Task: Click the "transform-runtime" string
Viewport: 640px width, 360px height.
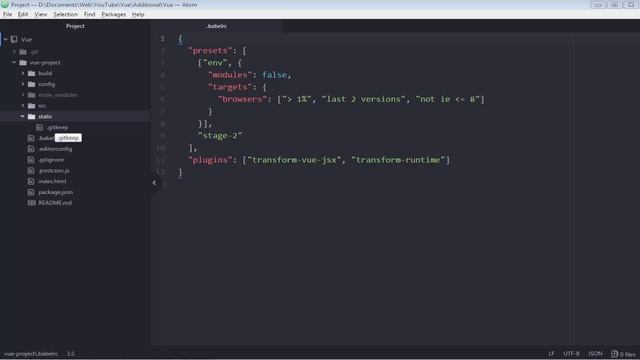Action: 398,160
